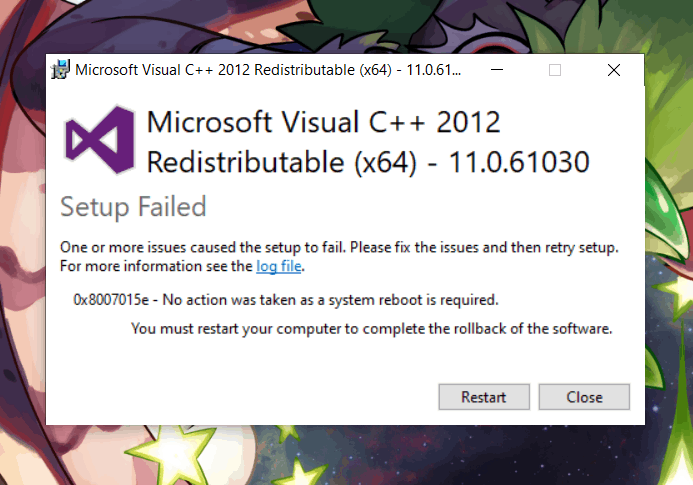Click the installer icon in the title bar

pos(60,69)
